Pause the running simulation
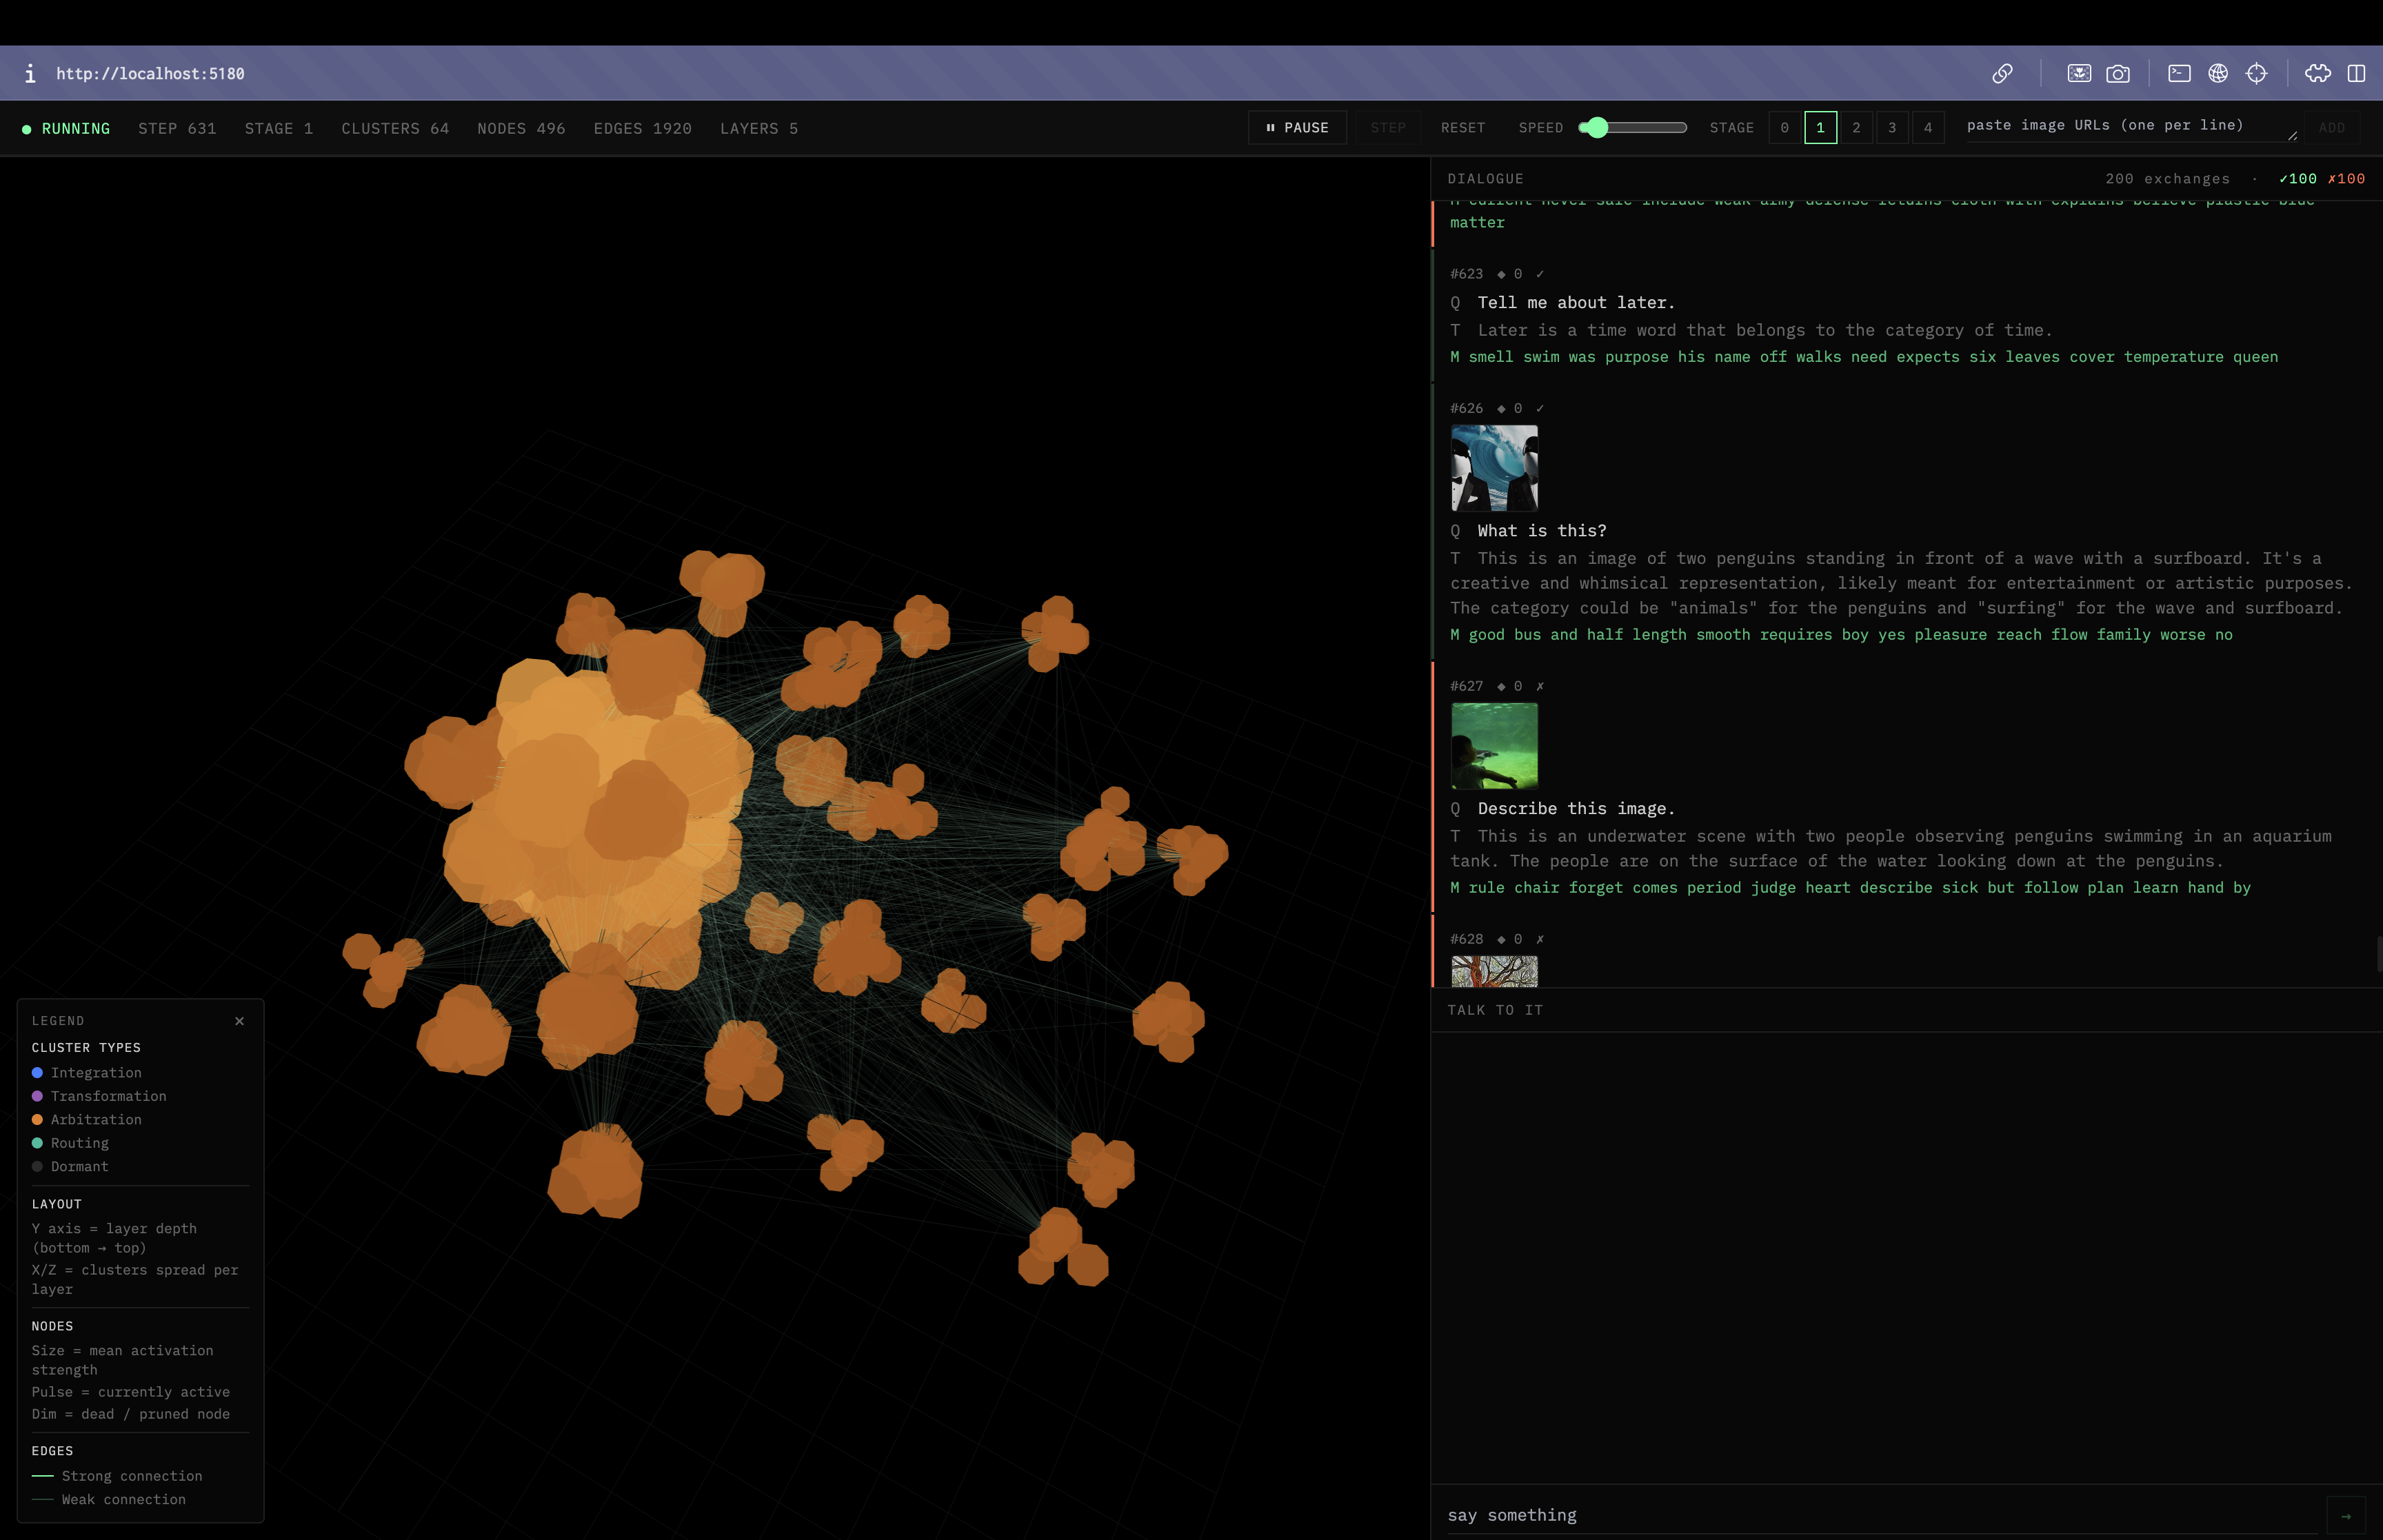The width and height of the screenshot is (2383, 1540). [x=1297, y=127]
